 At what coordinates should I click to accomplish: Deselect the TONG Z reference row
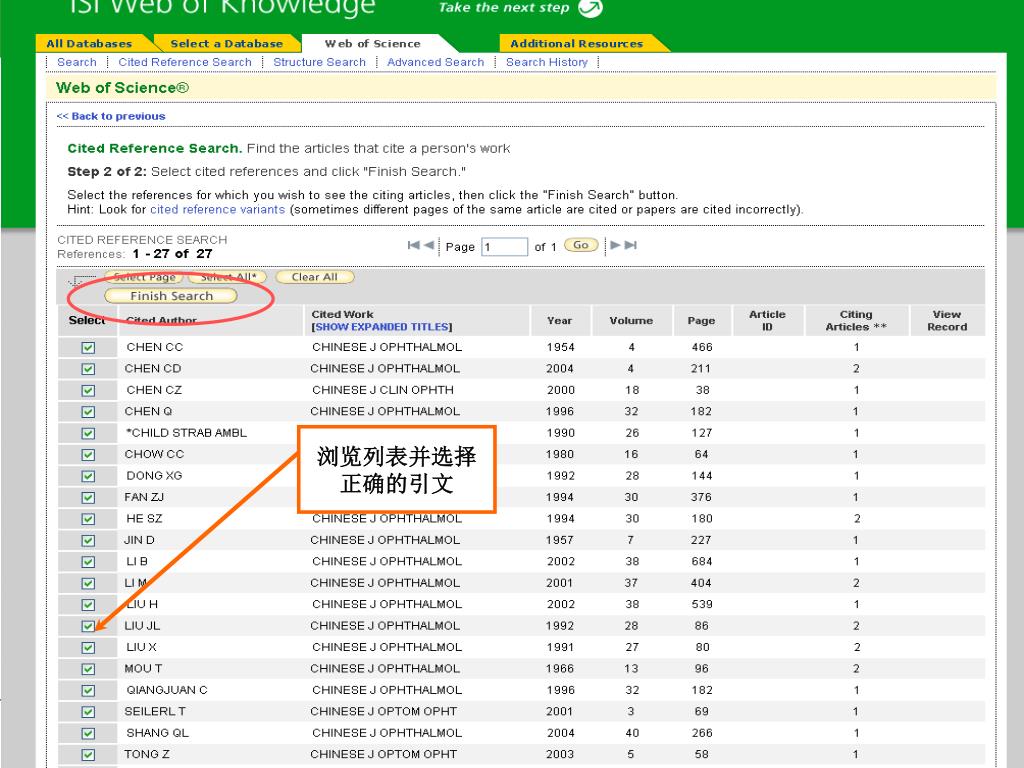coord(88,754)
